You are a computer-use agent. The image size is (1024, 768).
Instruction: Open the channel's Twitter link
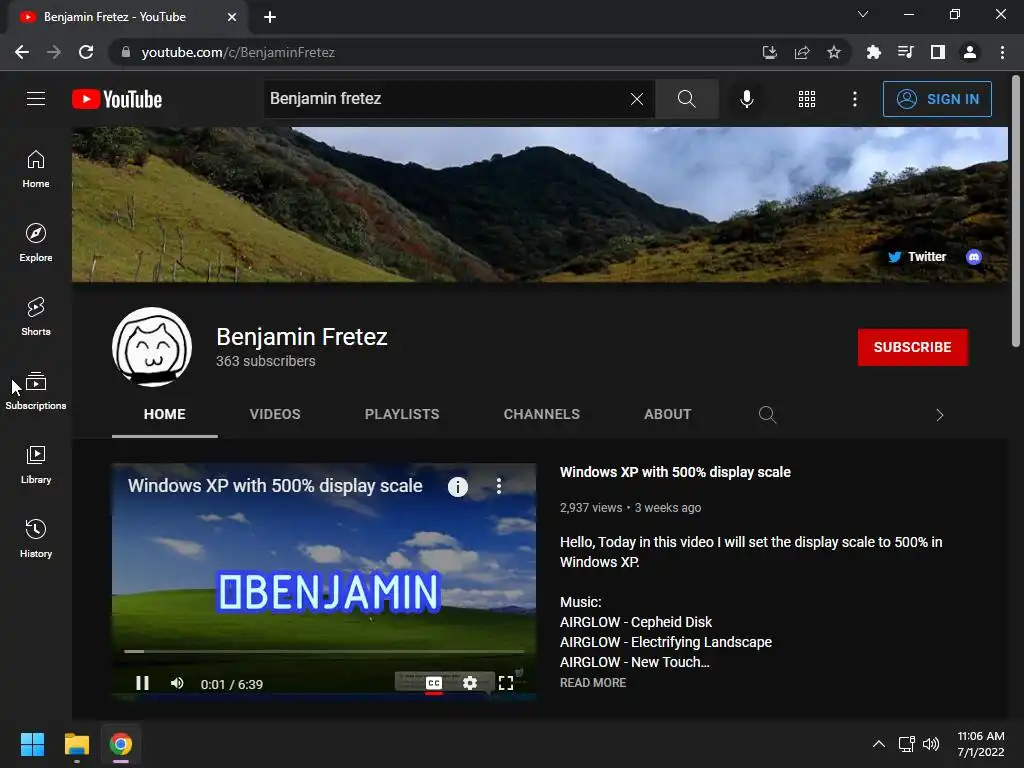pyautogui.click(x=917, y=257)
